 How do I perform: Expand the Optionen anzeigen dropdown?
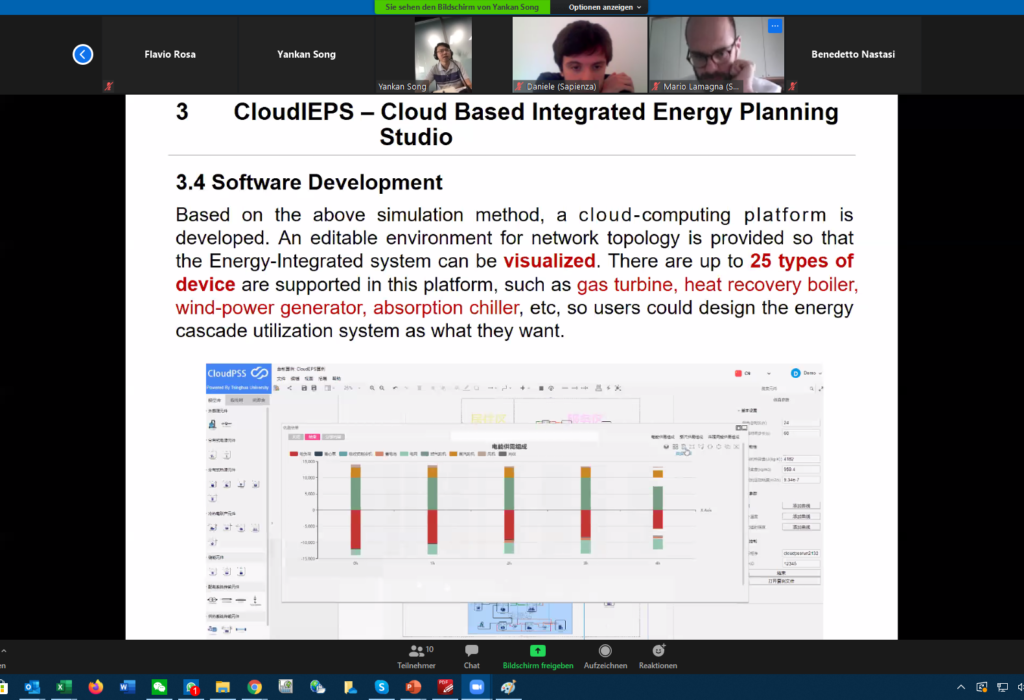[605, 7]
